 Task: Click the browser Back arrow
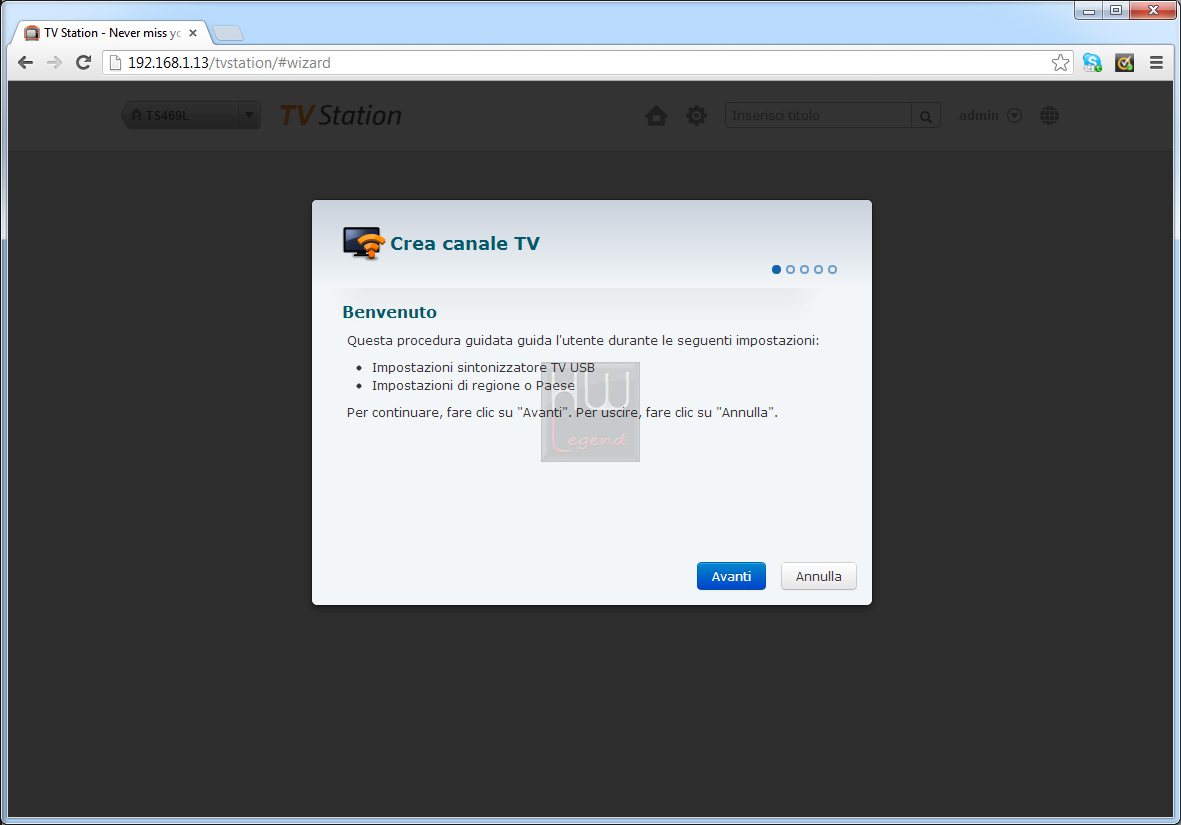26,63
